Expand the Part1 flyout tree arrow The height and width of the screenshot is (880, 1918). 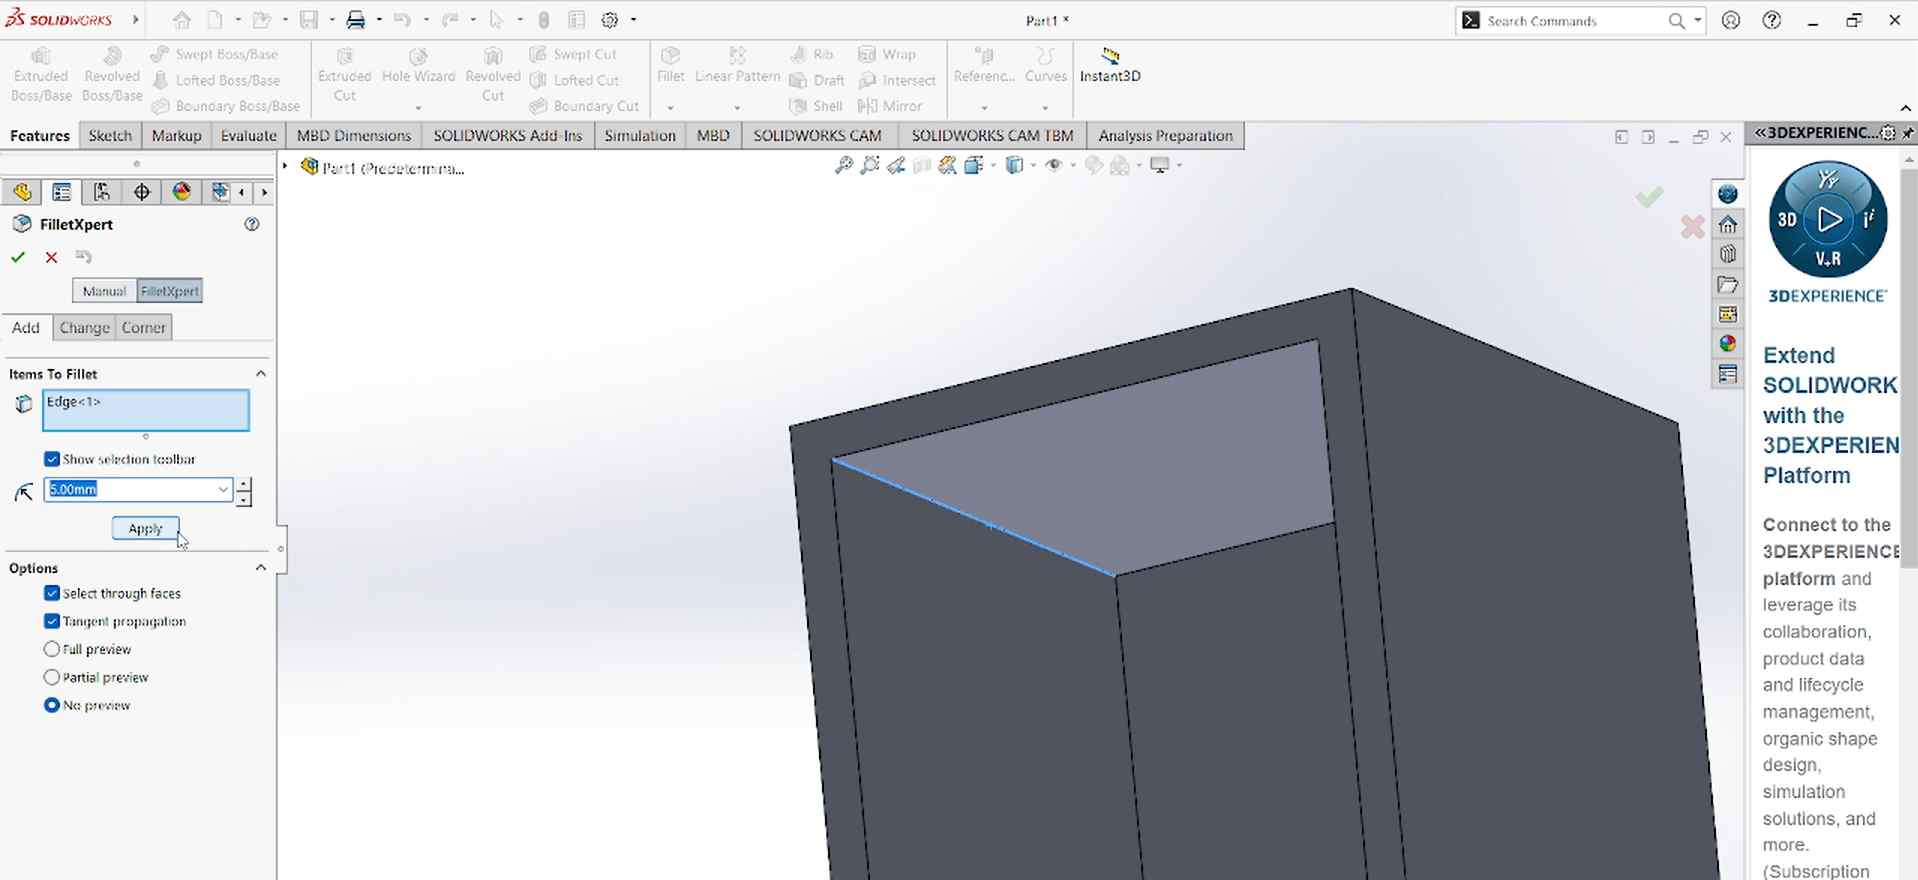pos(285,166)
